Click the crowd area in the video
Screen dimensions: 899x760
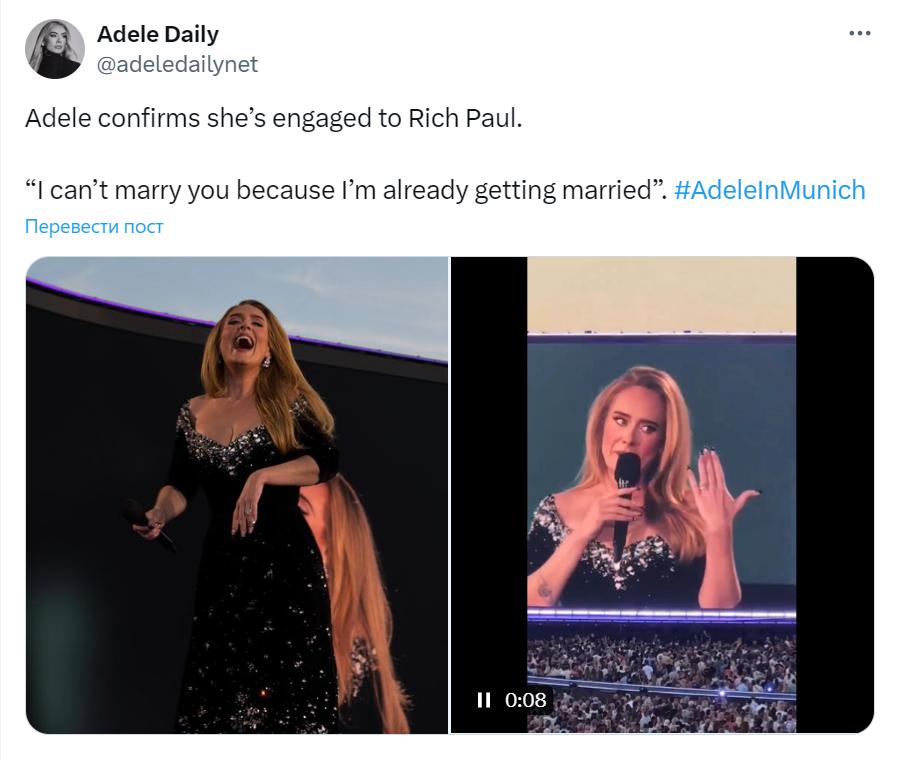pos(660,670)
